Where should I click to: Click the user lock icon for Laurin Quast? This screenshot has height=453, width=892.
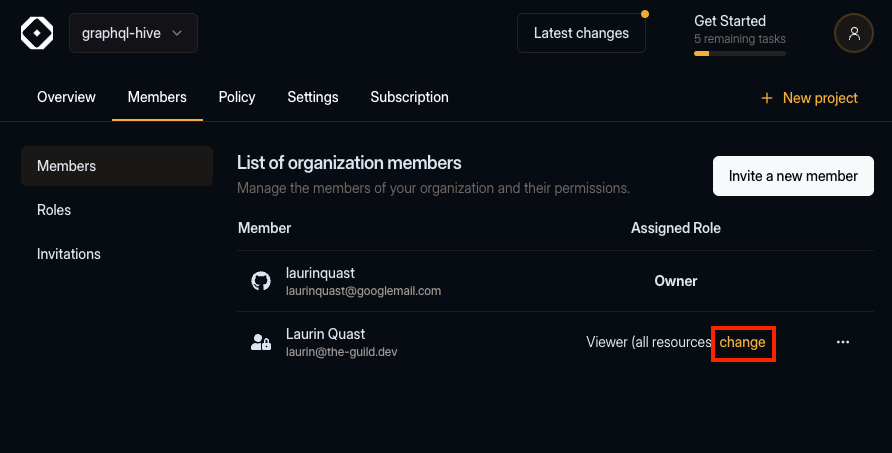click(x=260, y=342)
